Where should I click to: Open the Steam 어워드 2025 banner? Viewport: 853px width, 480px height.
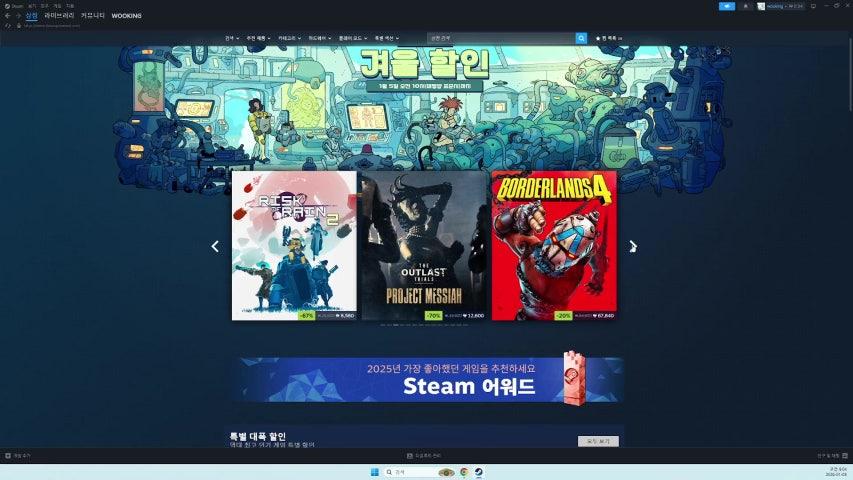coord(428,379)
